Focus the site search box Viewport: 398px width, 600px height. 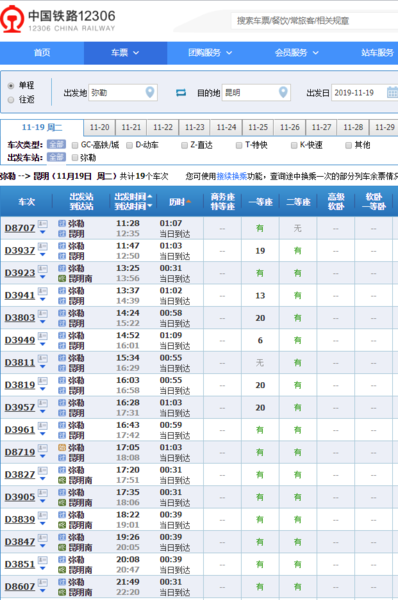click(x=314, y=21)
